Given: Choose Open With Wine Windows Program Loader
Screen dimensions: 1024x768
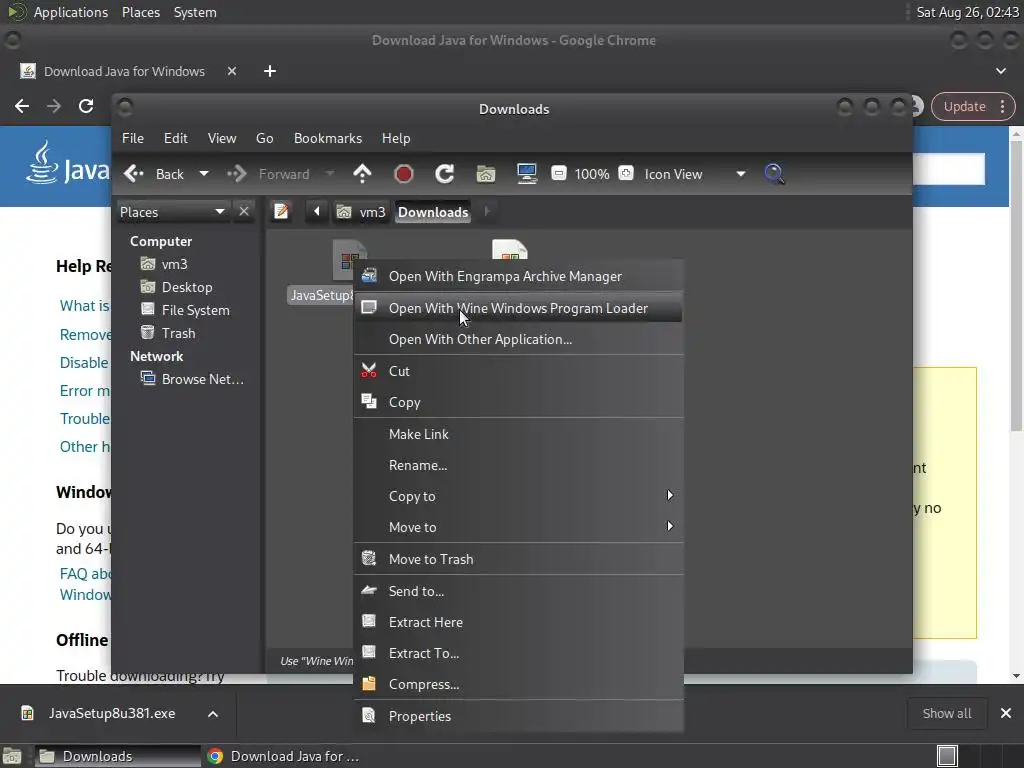Looking at the screenshot, I should coord(519,308).
